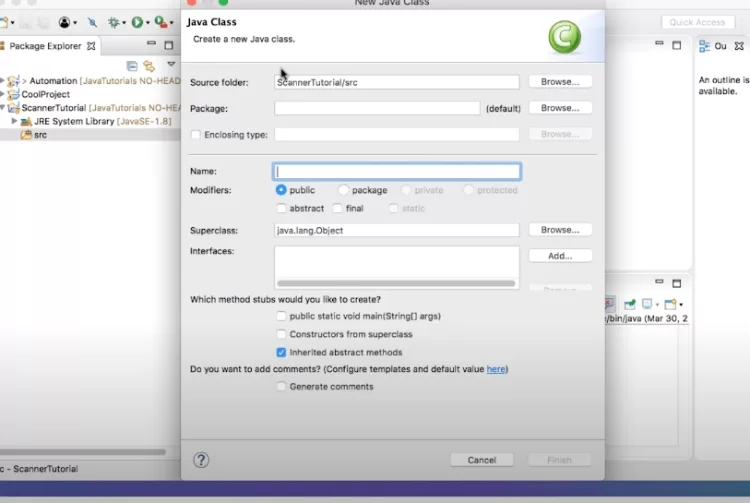
Task: Toggle Link with Editor icon
Action: point(149,66)
